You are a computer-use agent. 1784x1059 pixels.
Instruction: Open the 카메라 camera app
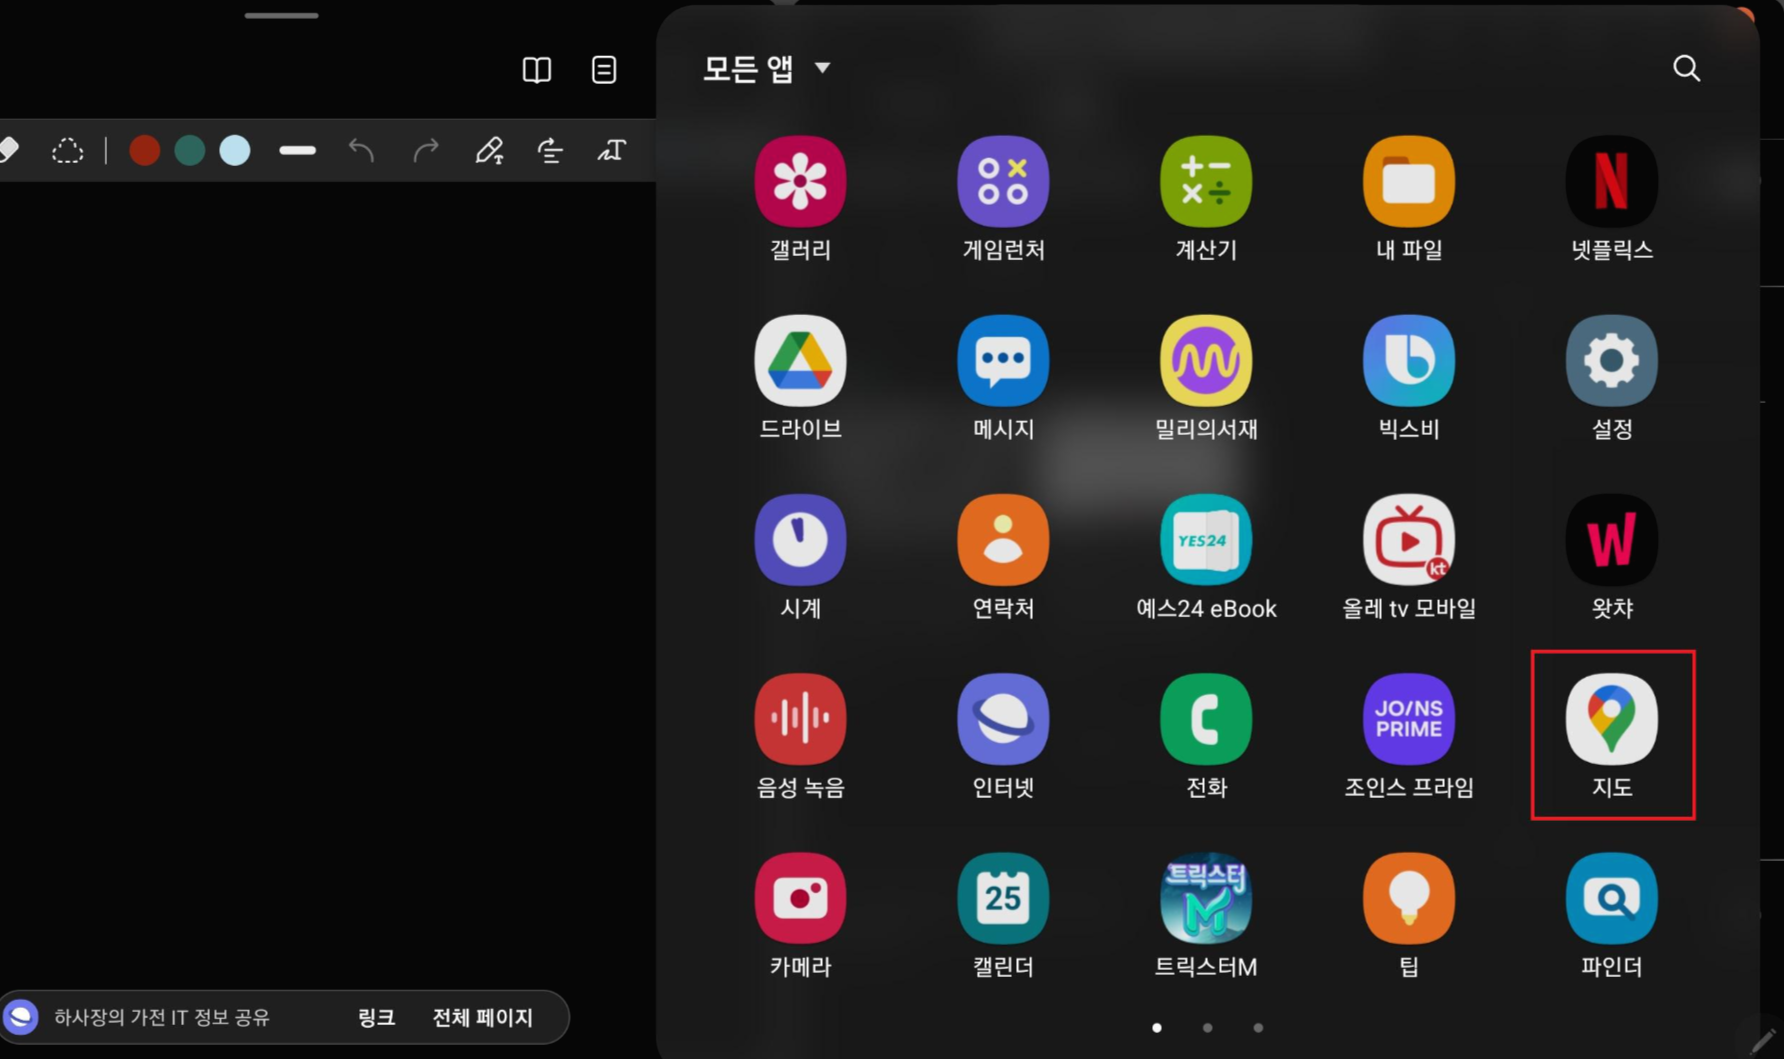[x=800, y=898]
